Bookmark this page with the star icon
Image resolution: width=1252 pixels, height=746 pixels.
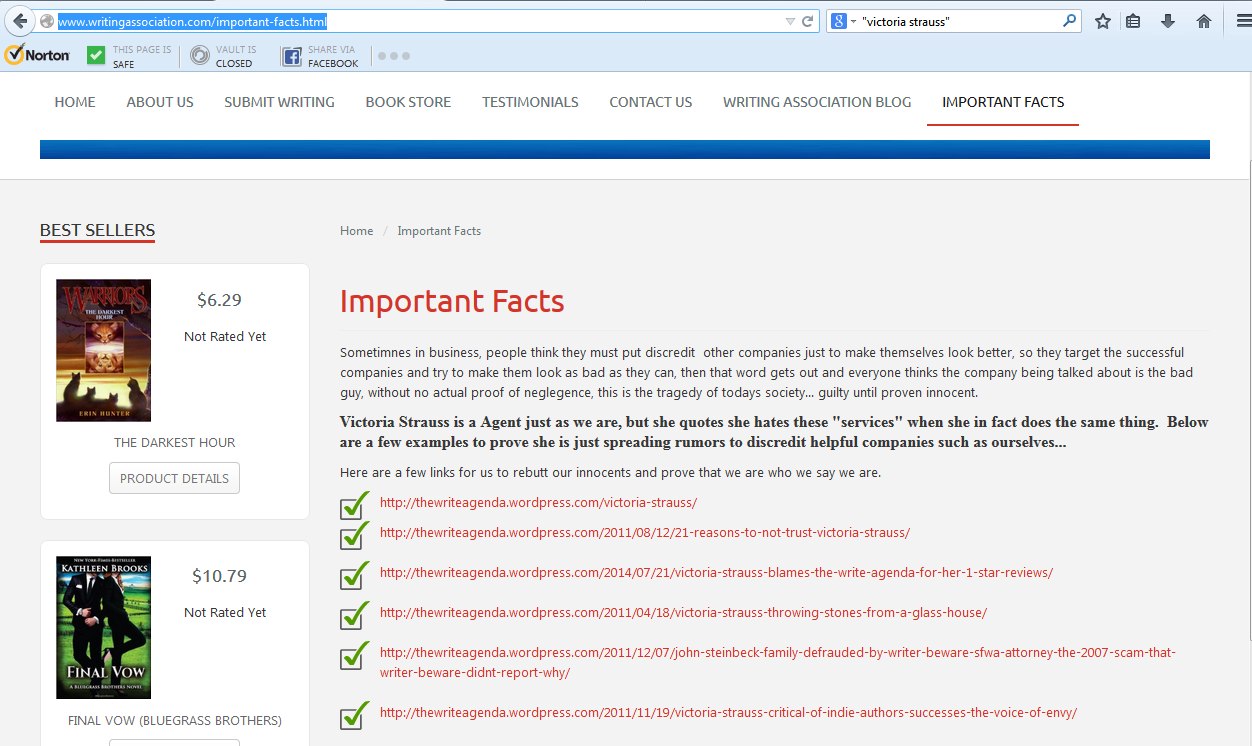tap(1102, 21)
